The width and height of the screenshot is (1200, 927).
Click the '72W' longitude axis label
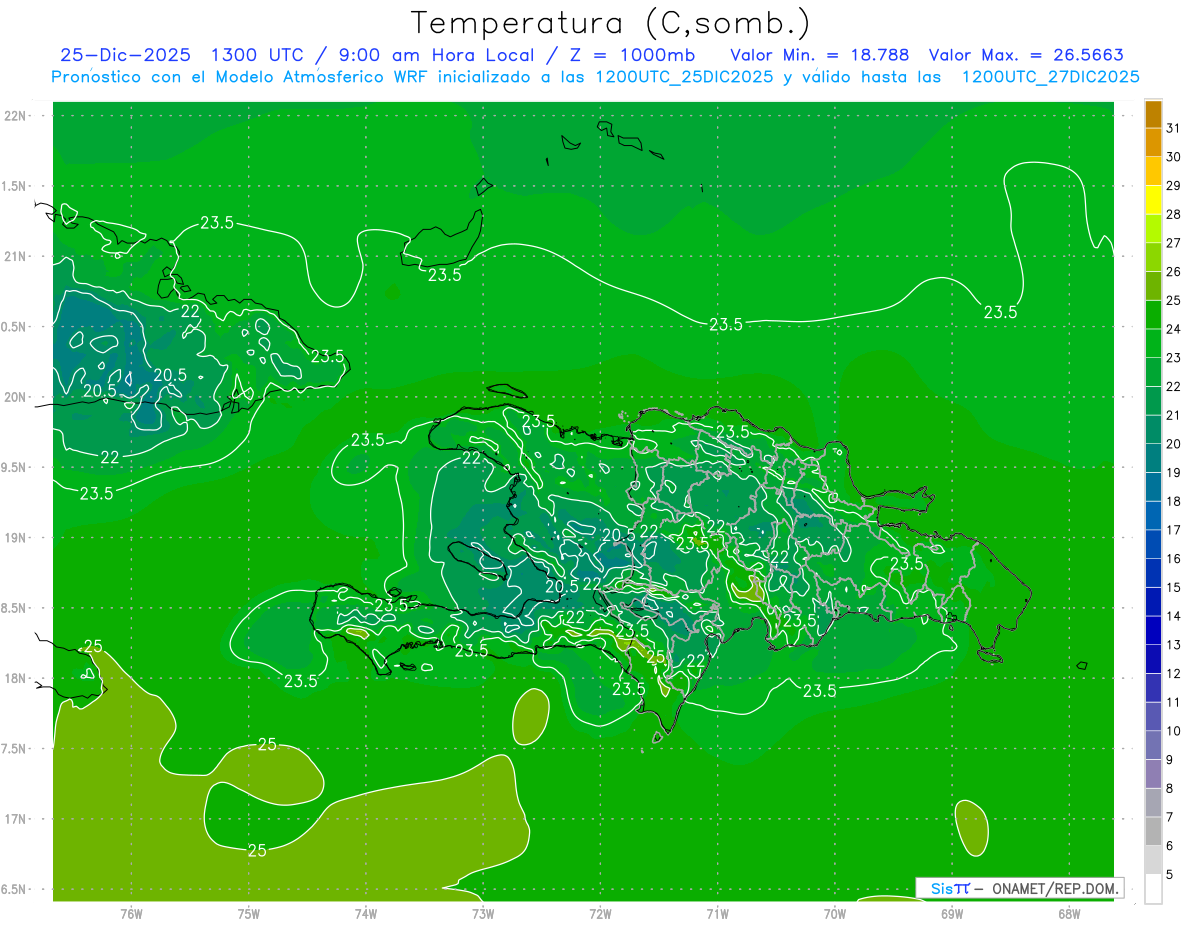pyautogui.click(x=600, y=913)
